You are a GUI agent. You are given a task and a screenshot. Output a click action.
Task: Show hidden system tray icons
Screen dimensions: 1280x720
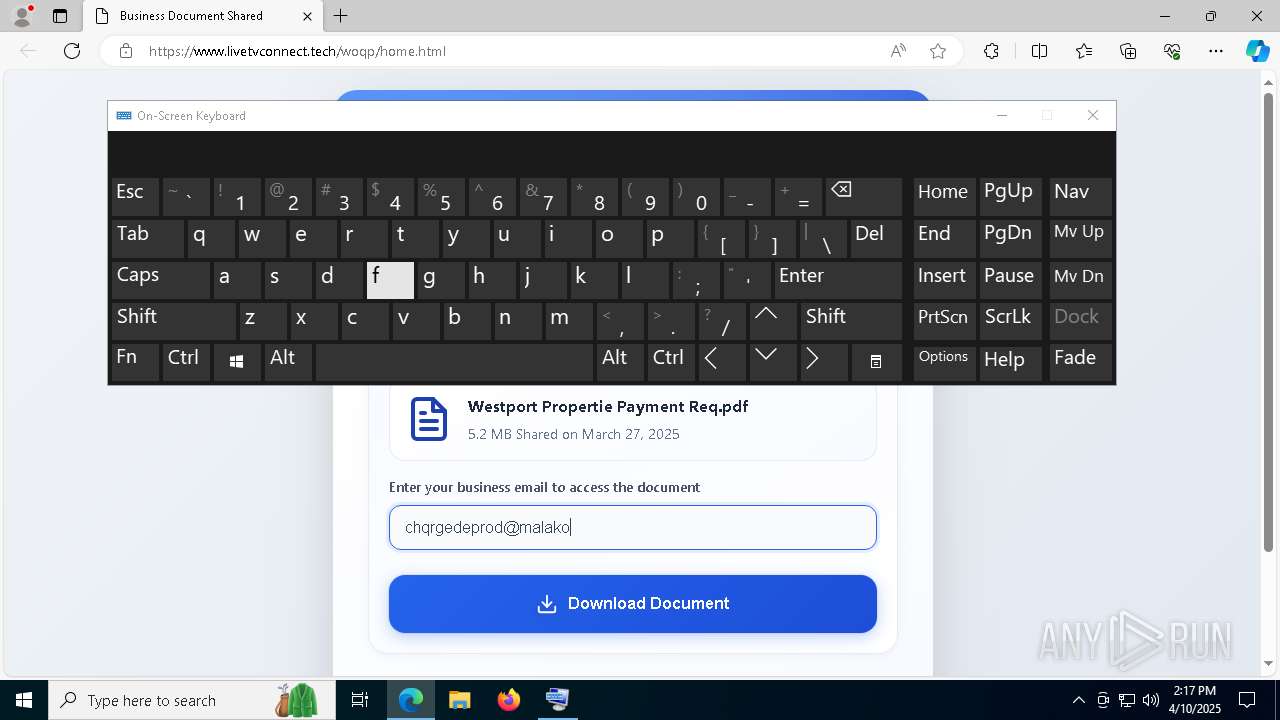pyautogui.click(x=1078, y=700)
